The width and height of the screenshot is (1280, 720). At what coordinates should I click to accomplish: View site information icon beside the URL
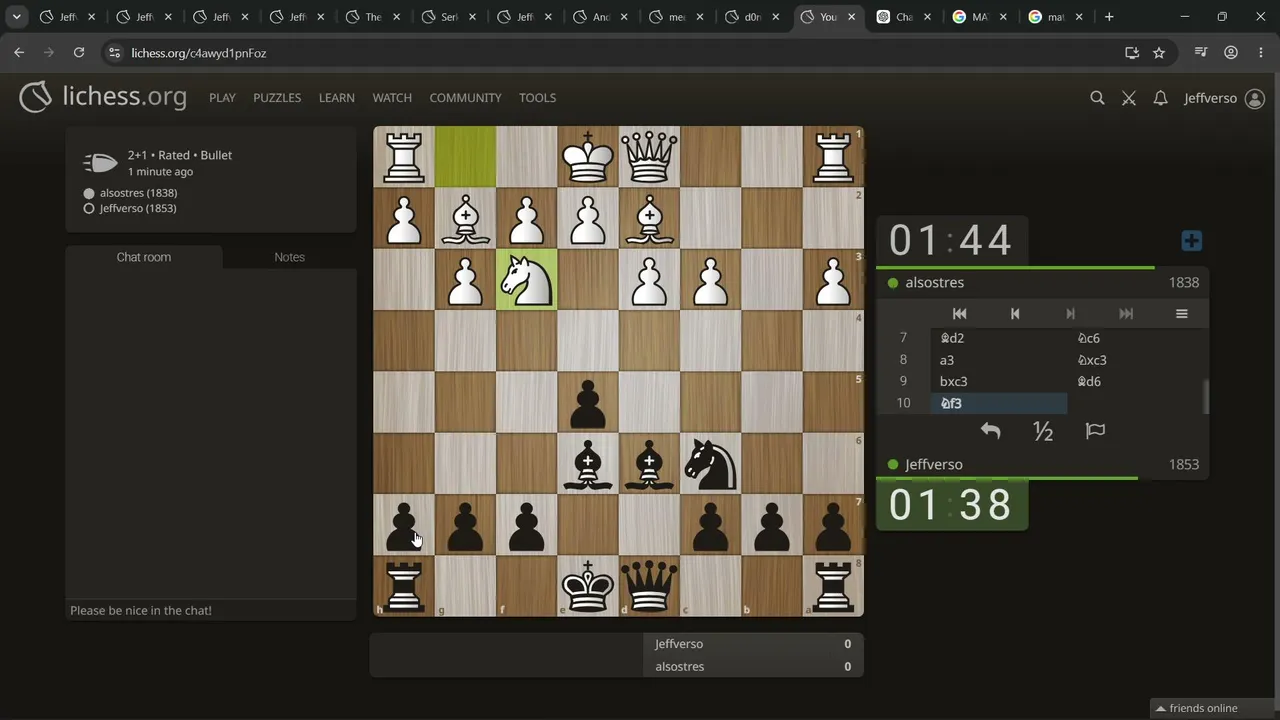tap(114, 53)
